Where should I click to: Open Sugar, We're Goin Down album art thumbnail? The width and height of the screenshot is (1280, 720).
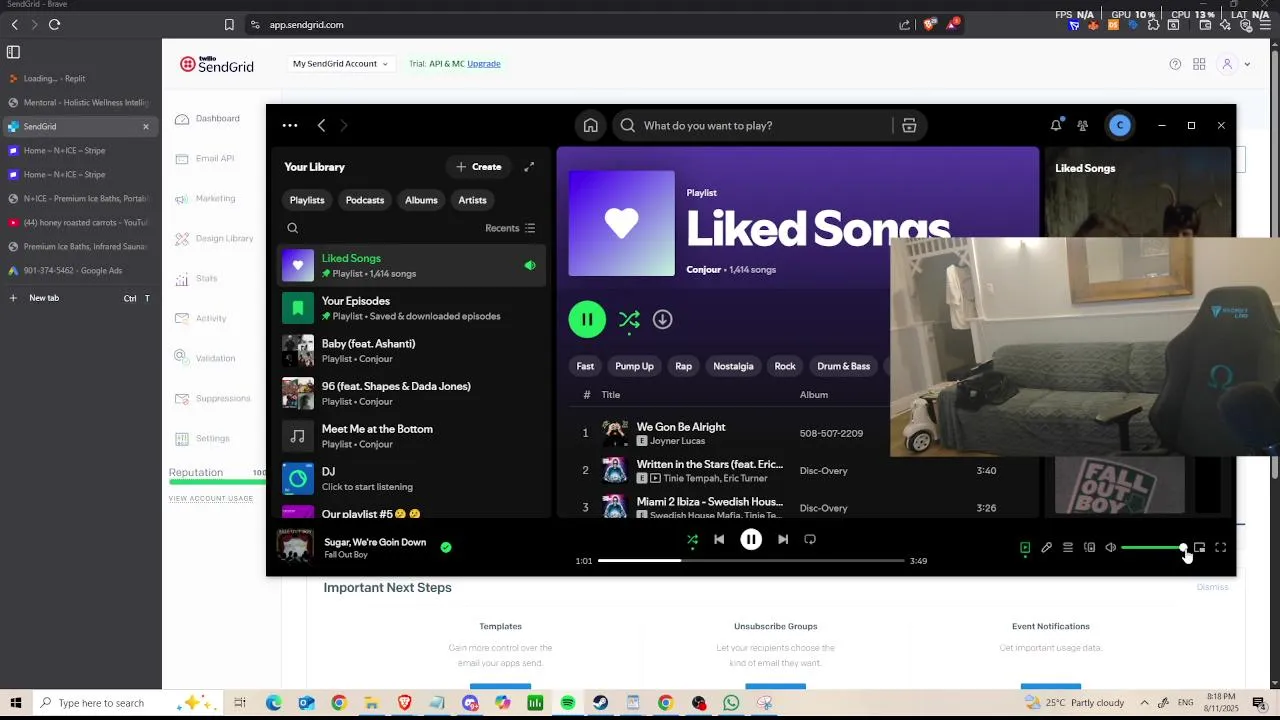[x=295, y=547]
